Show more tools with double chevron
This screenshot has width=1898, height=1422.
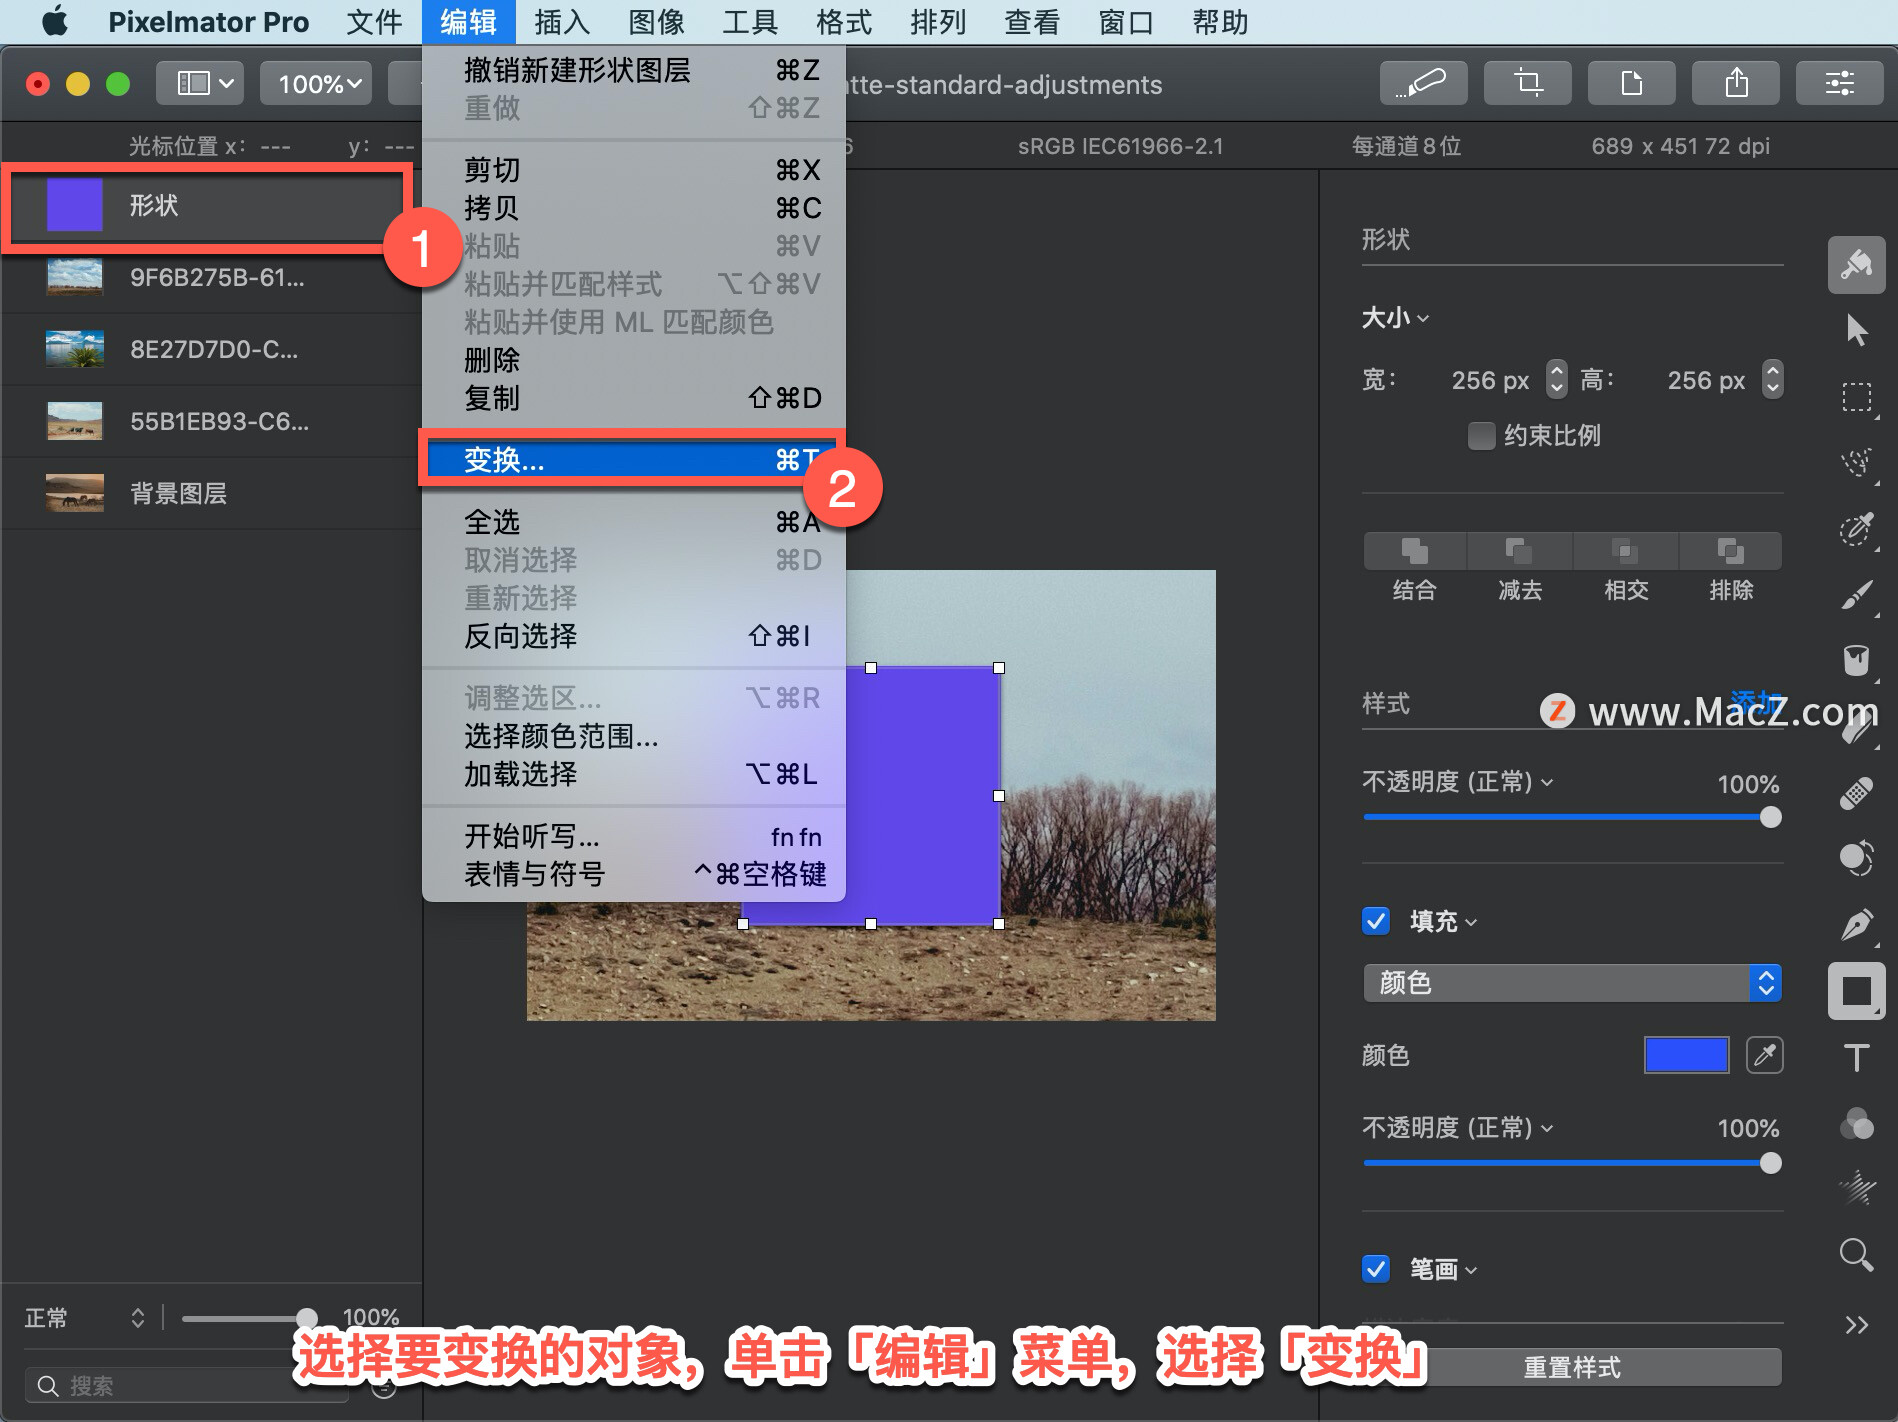click(1856, 1325)
